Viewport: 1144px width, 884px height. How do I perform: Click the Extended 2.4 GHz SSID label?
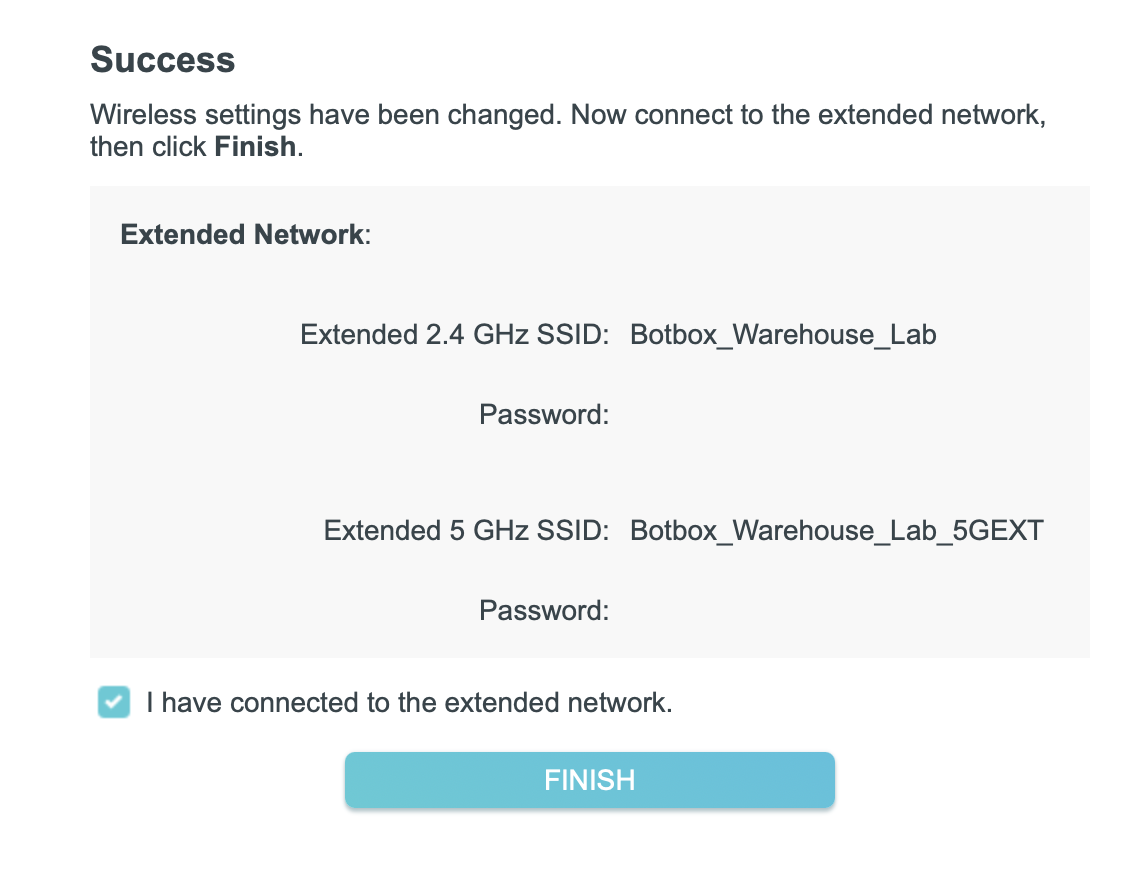coord(454,334)
